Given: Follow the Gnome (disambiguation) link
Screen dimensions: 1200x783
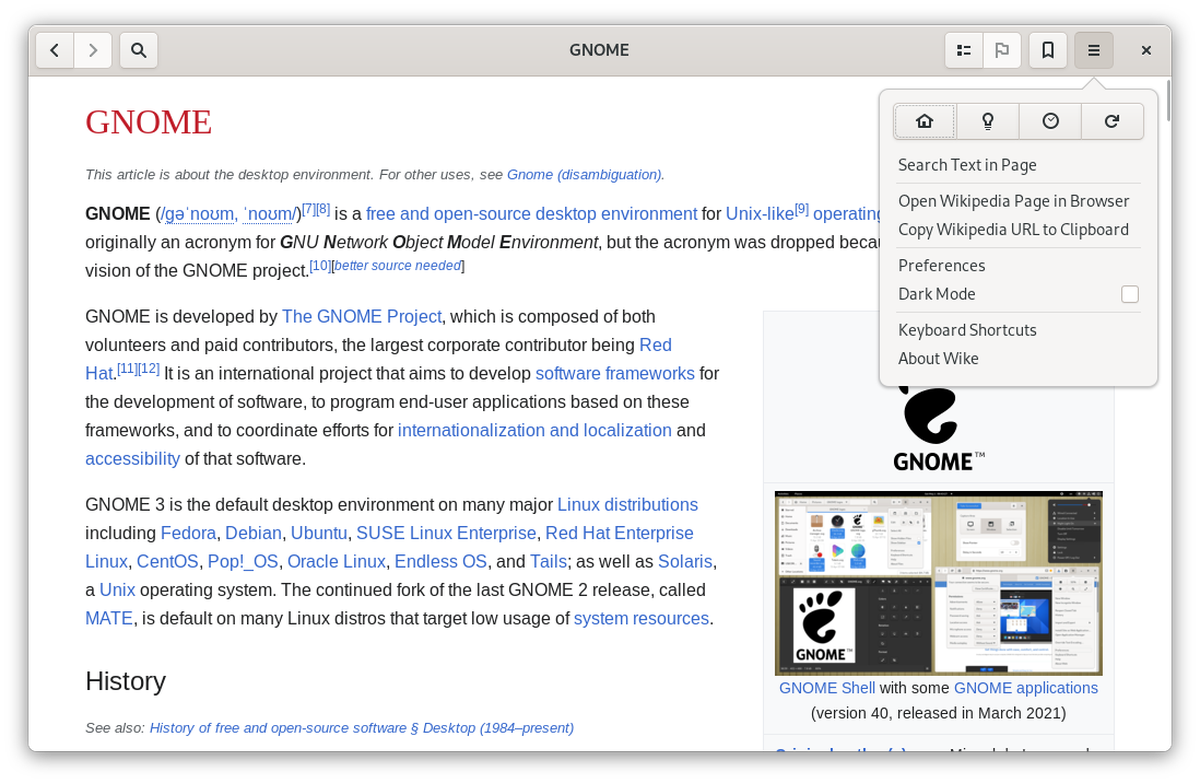Looking at the screenshot, I should (584, 174).
